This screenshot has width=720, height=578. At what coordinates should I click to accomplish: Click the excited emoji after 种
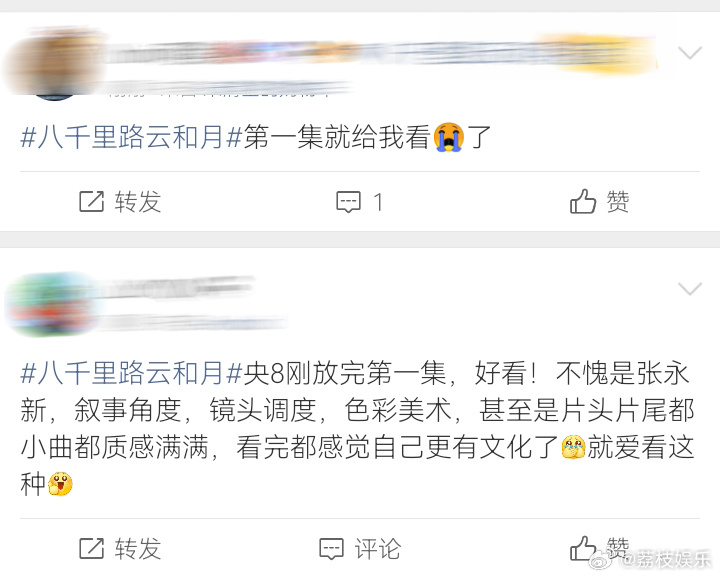(x=60, y=483)
